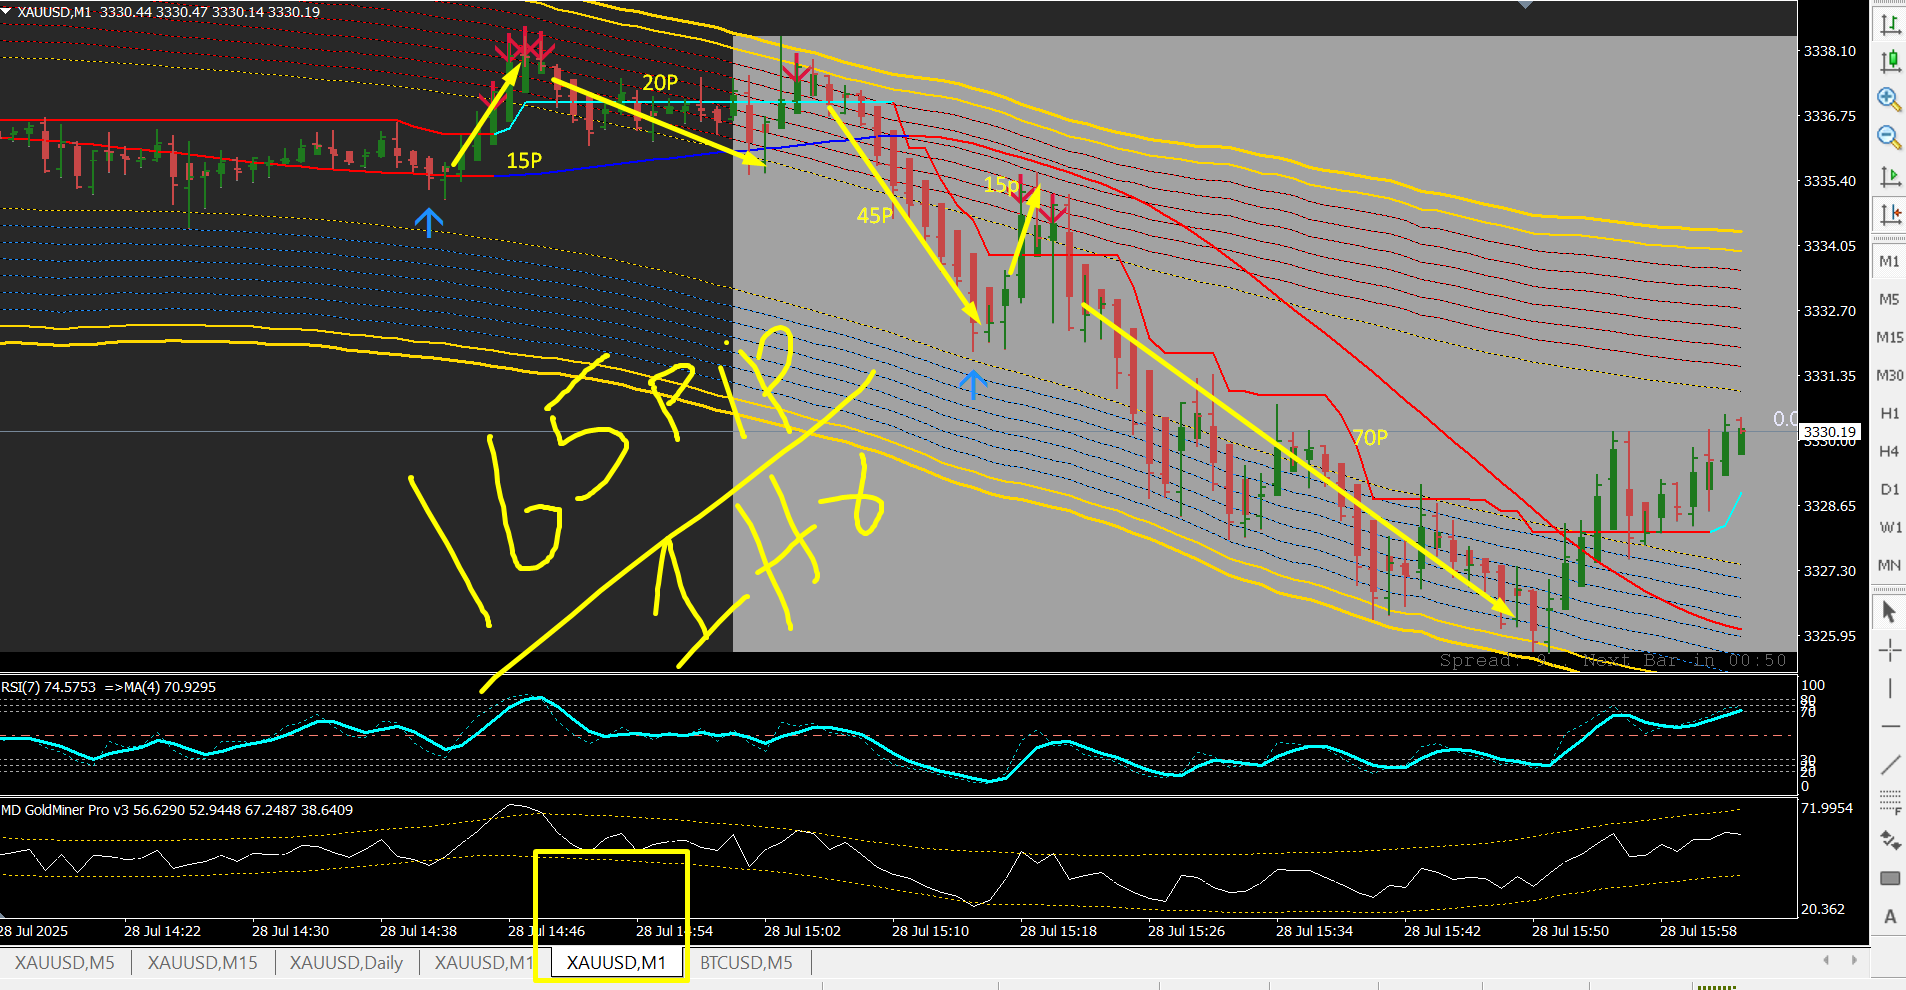Viewport: 1906px width, 990px height.
Task: Toggle chart shift icon
Action: [x=1889, y=213]
